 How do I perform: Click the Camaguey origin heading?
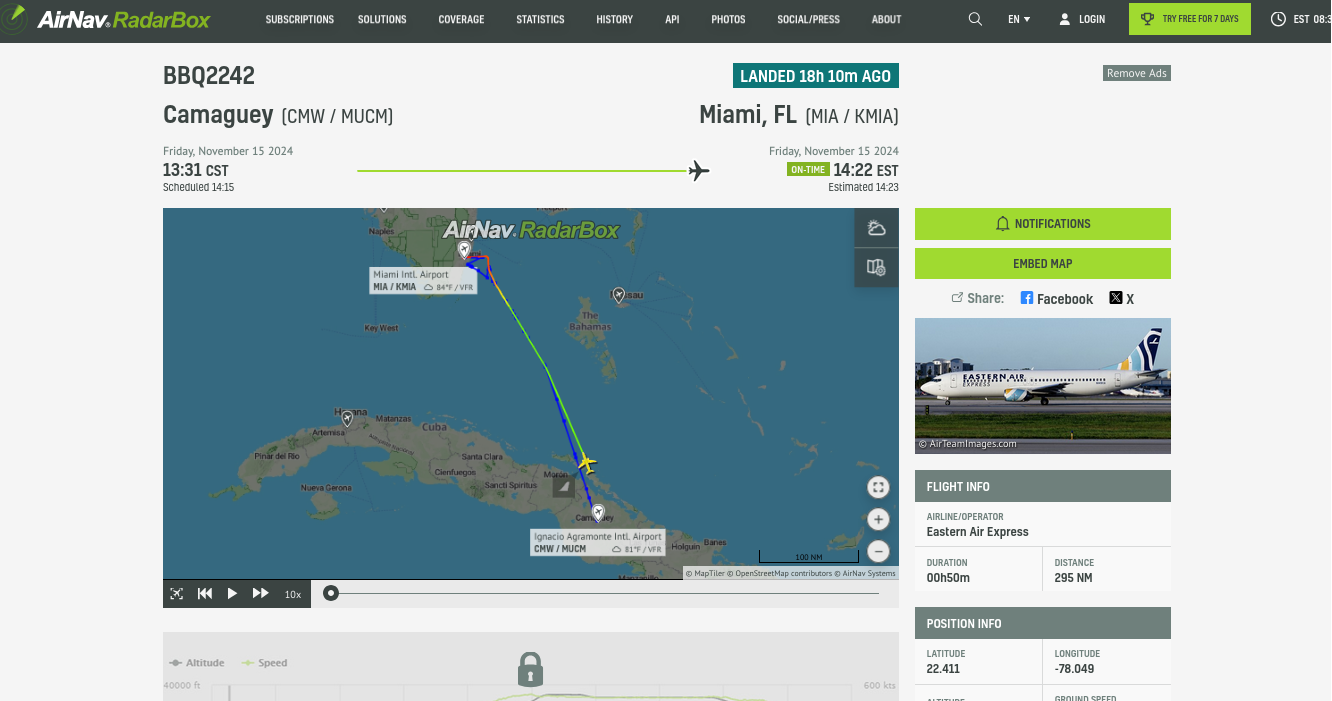[218, 115]
